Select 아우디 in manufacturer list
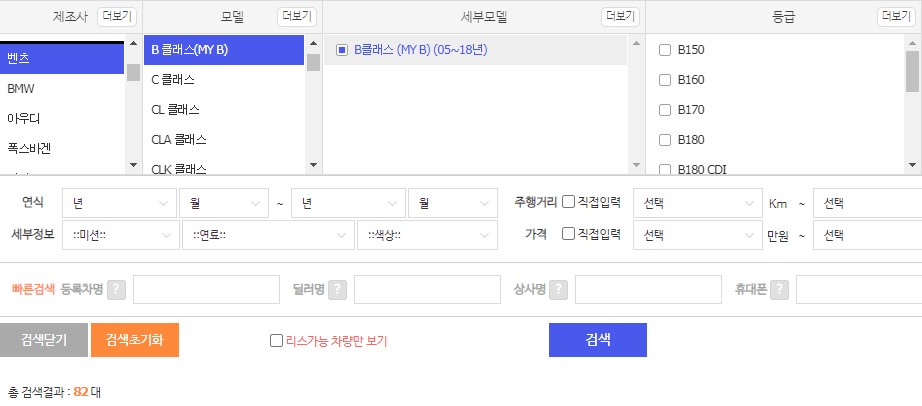This screenshot has height=406, width=922. (x=62, y=118)
